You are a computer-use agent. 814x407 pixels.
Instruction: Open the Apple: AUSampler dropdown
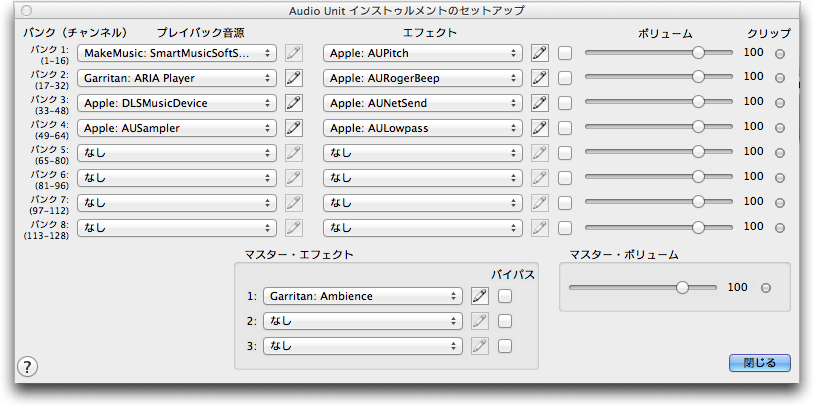click(177, 128)
